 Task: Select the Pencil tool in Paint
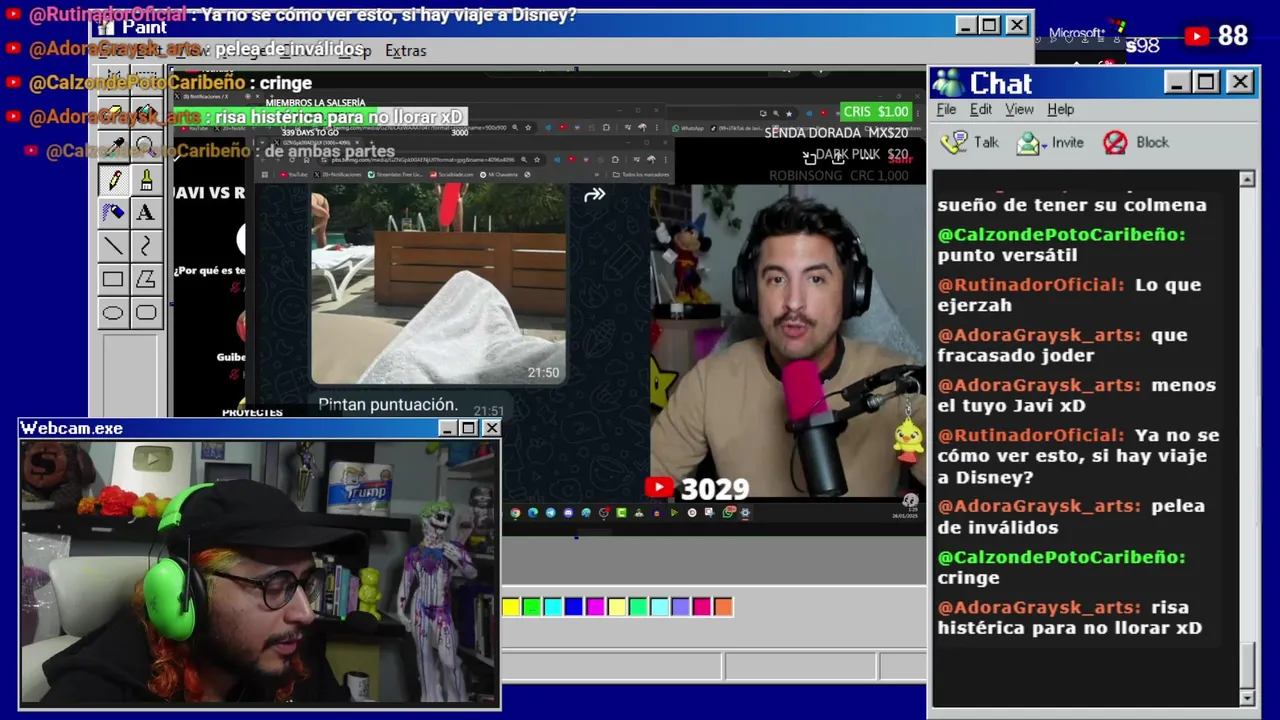tap(113, 180)
